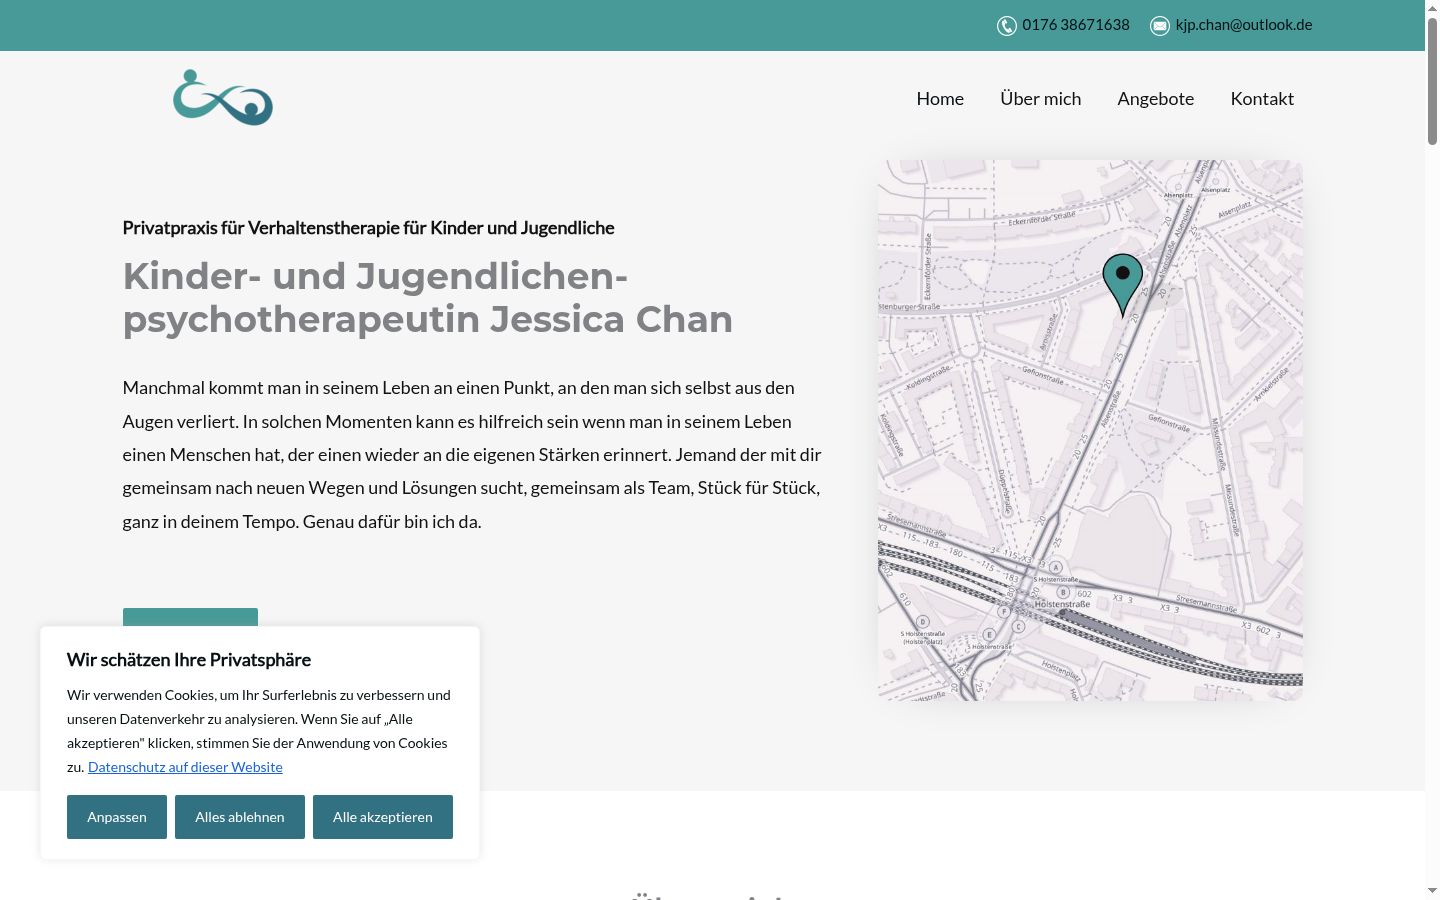Click paragraph starting 'Manchmal kommt man'

(x=472, y=455)
